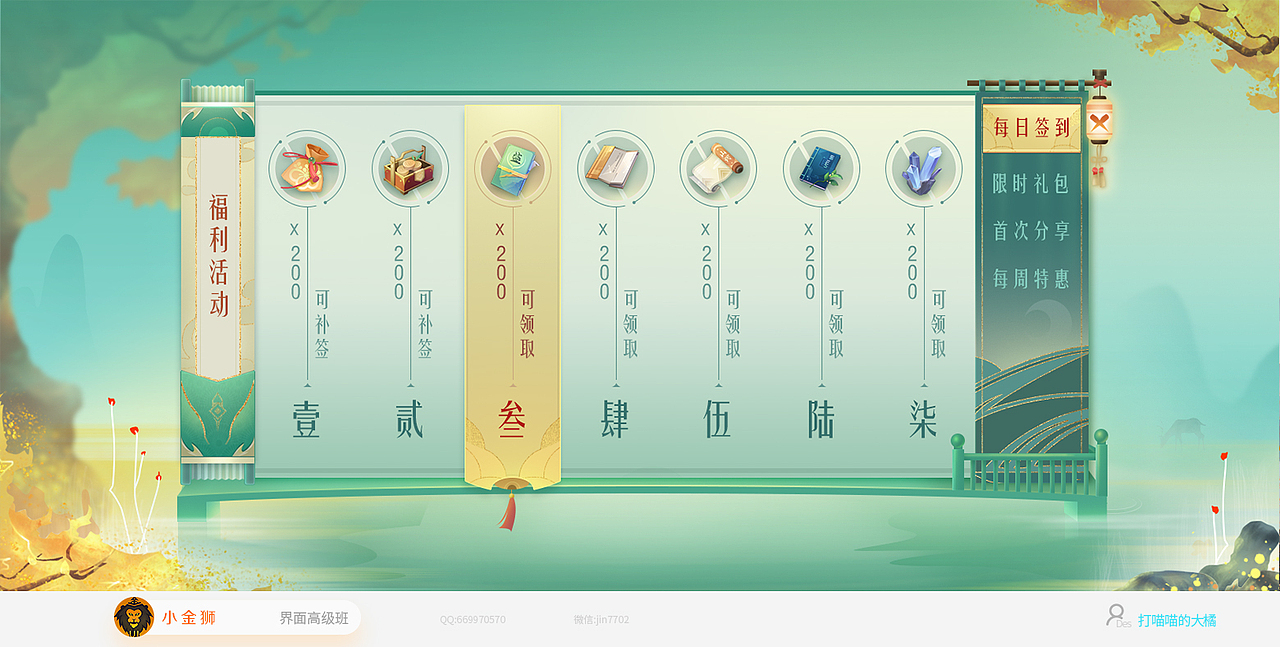Viewport: 1280px width, 647px height.
Task: Select the red envelope reward for day 壹
Action: 307,168
